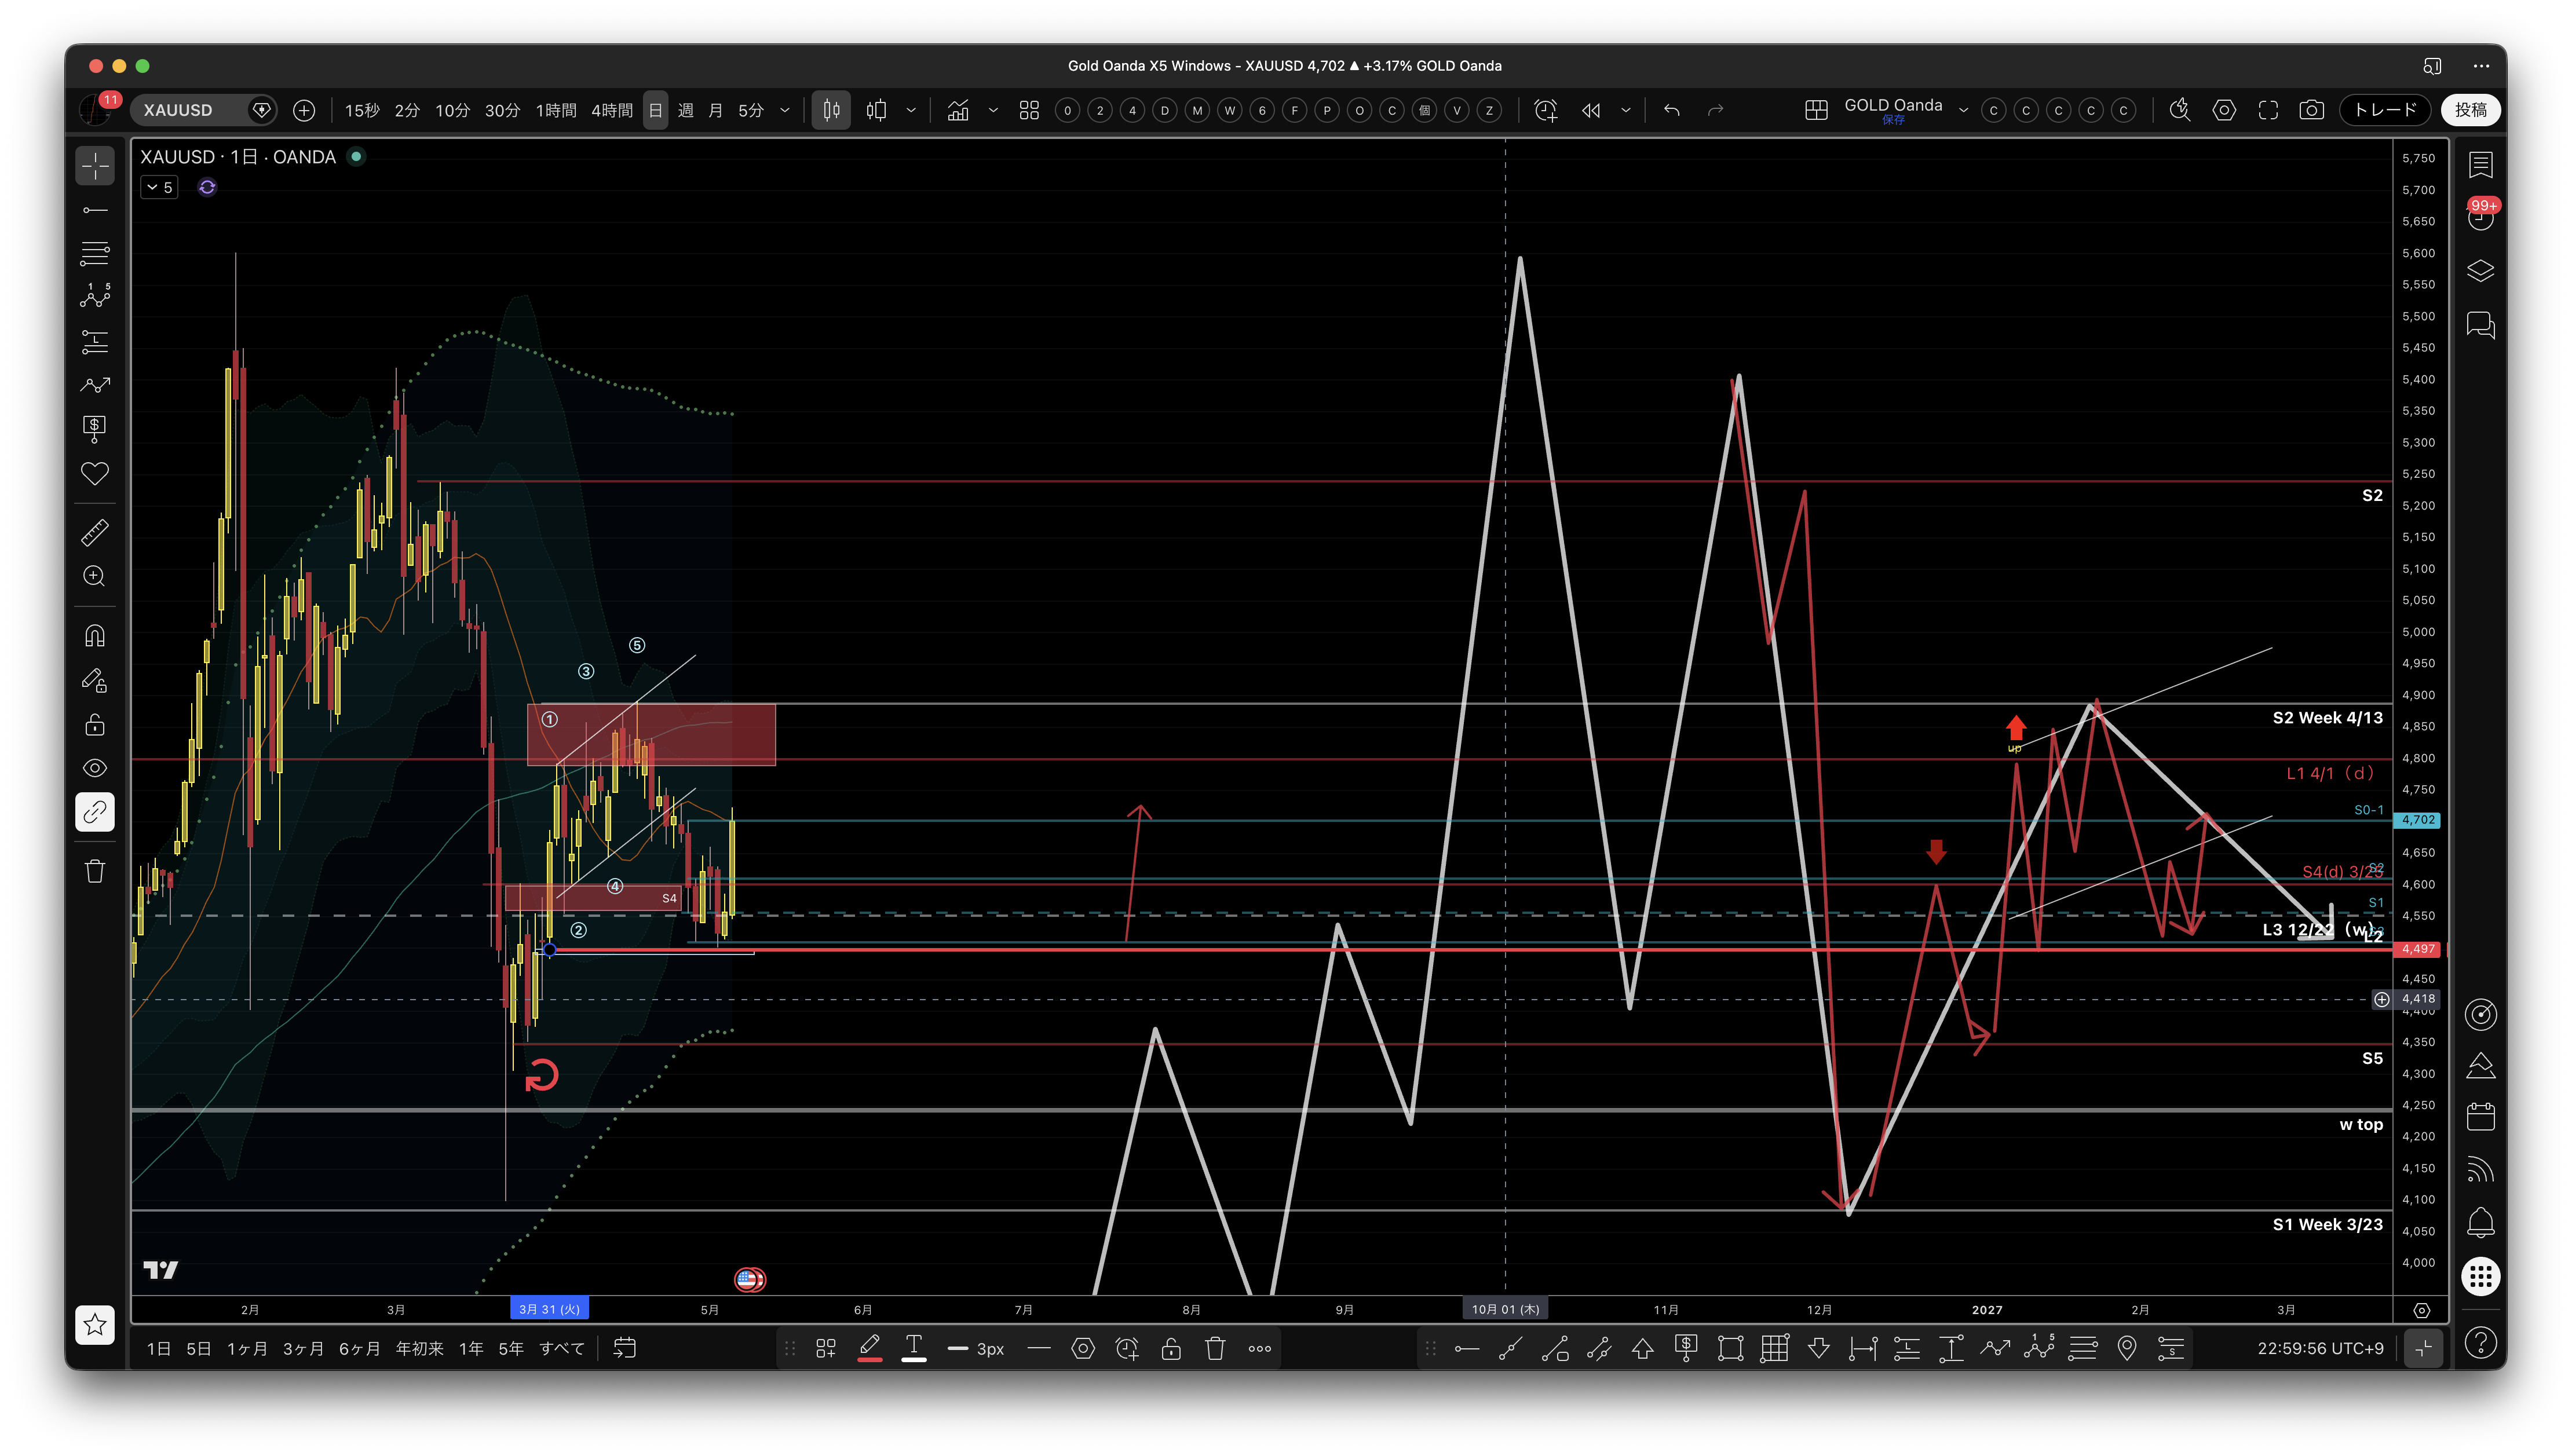Switch to the 15秒 timeframe

point(362,110)
